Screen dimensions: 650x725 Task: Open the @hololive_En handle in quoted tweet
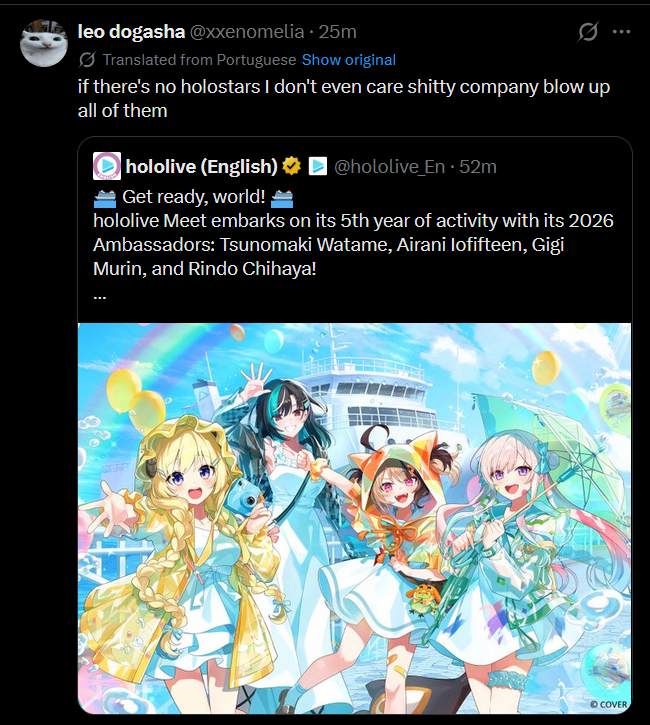click(389, 166)
